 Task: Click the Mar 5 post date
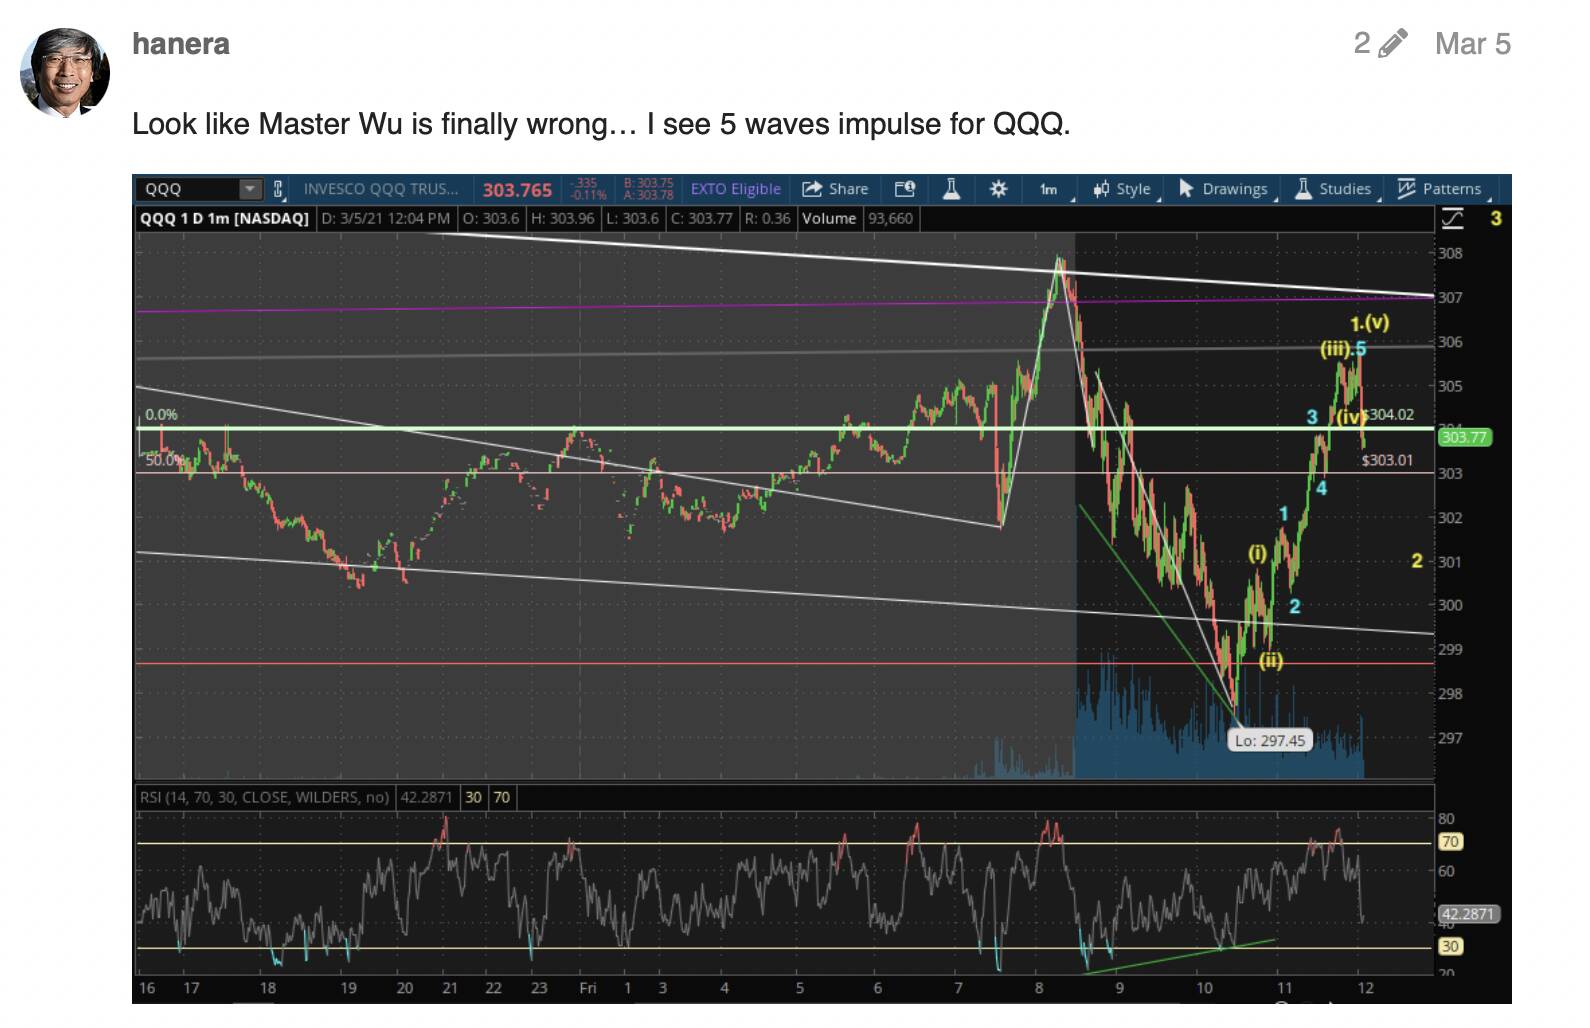click(x=1472, y=44)
